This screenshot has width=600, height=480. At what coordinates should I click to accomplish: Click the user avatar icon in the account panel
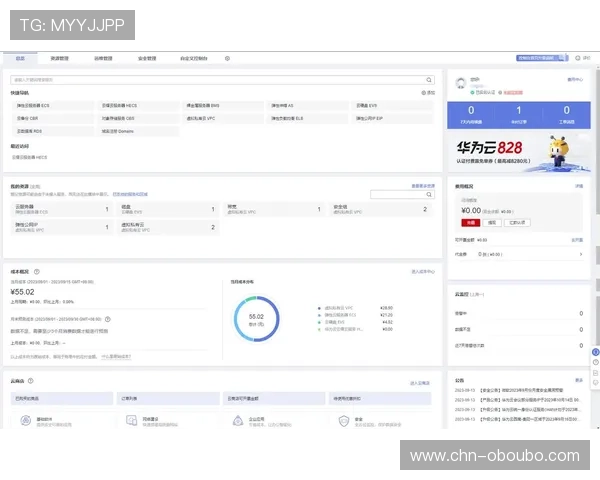(463, 80)
